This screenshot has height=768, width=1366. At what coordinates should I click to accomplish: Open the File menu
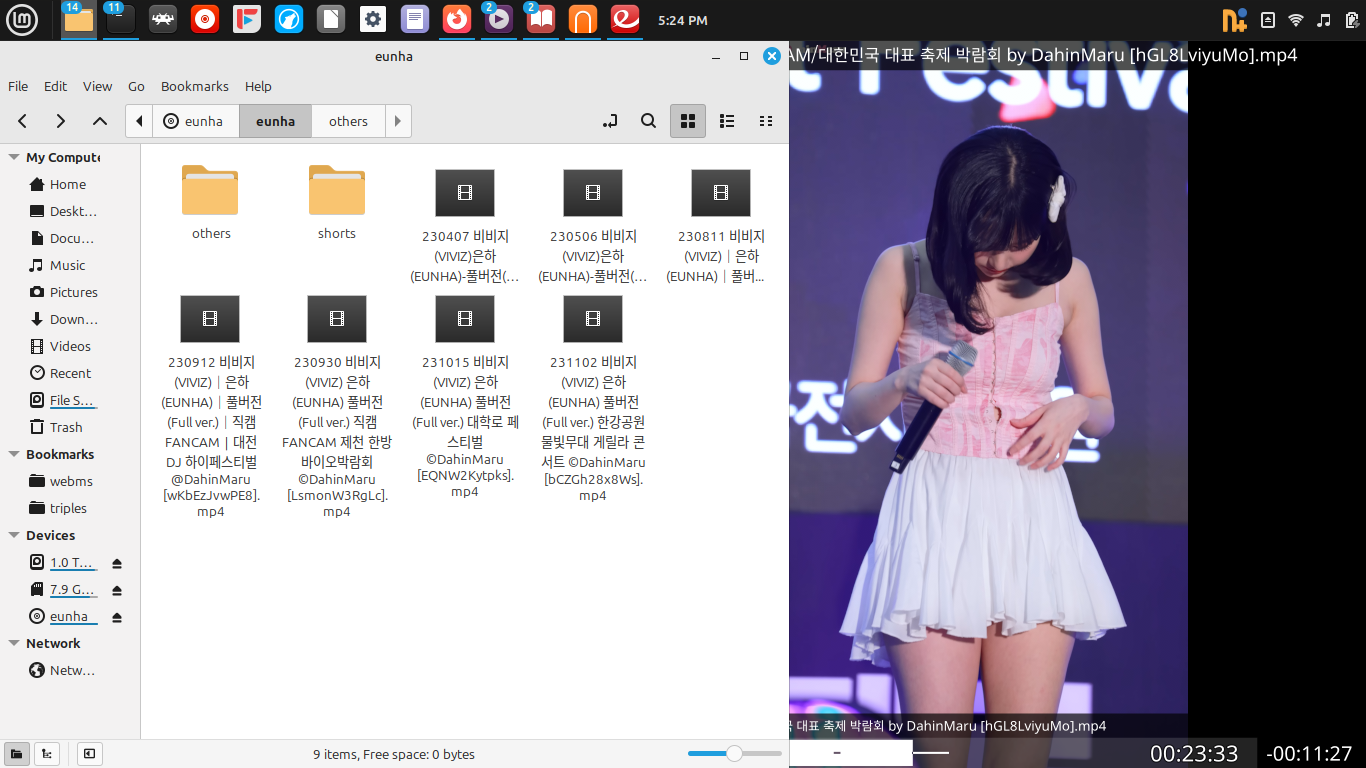18,86
